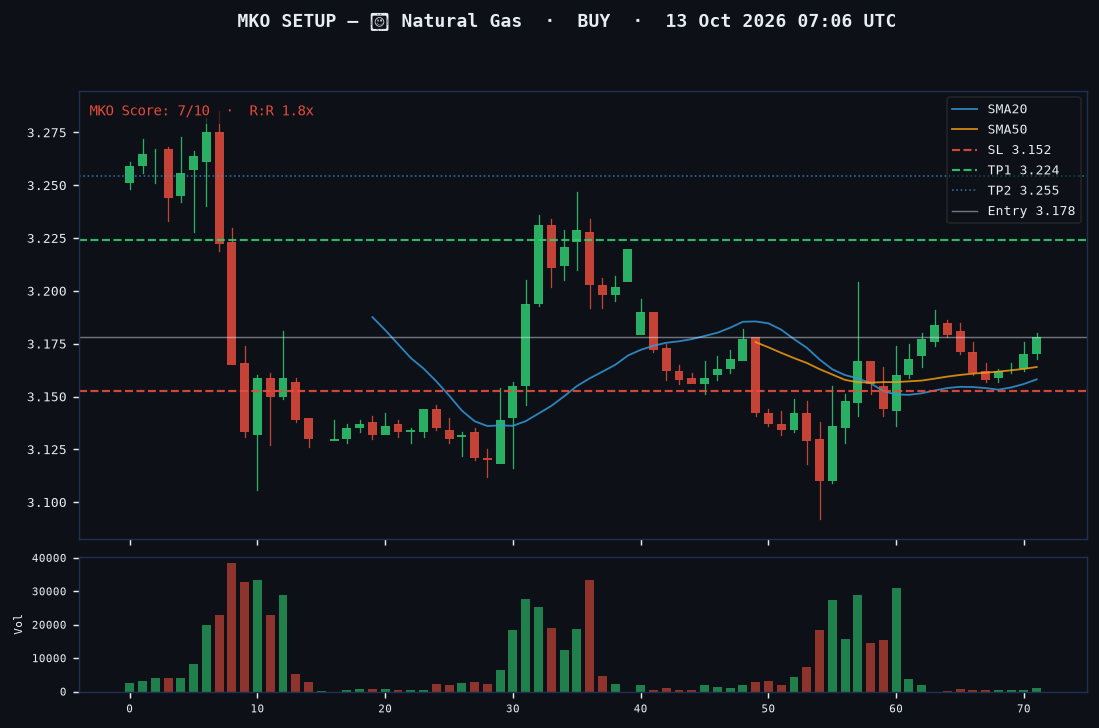Click the 20 label on the x-axis
The height and width of the screenshot is (728, 1099).
pyautogui.click(x=385, y=708)
